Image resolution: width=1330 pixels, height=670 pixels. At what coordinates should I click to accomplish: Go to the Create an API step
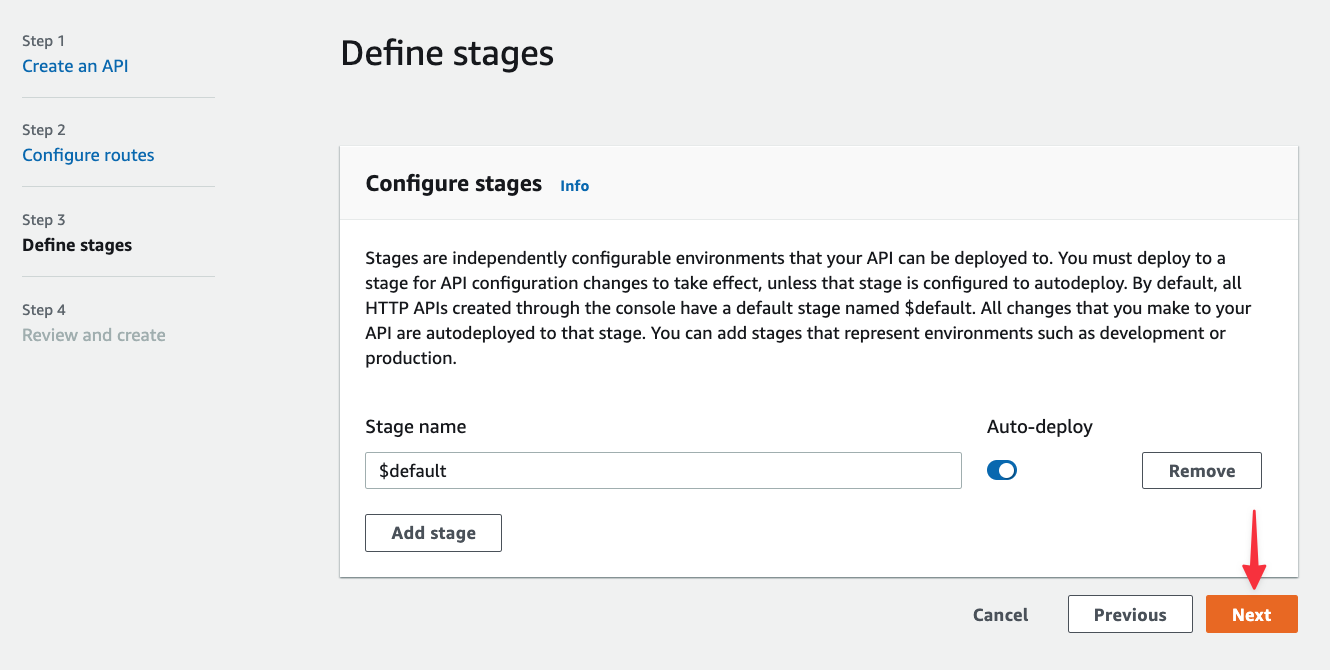75,66
